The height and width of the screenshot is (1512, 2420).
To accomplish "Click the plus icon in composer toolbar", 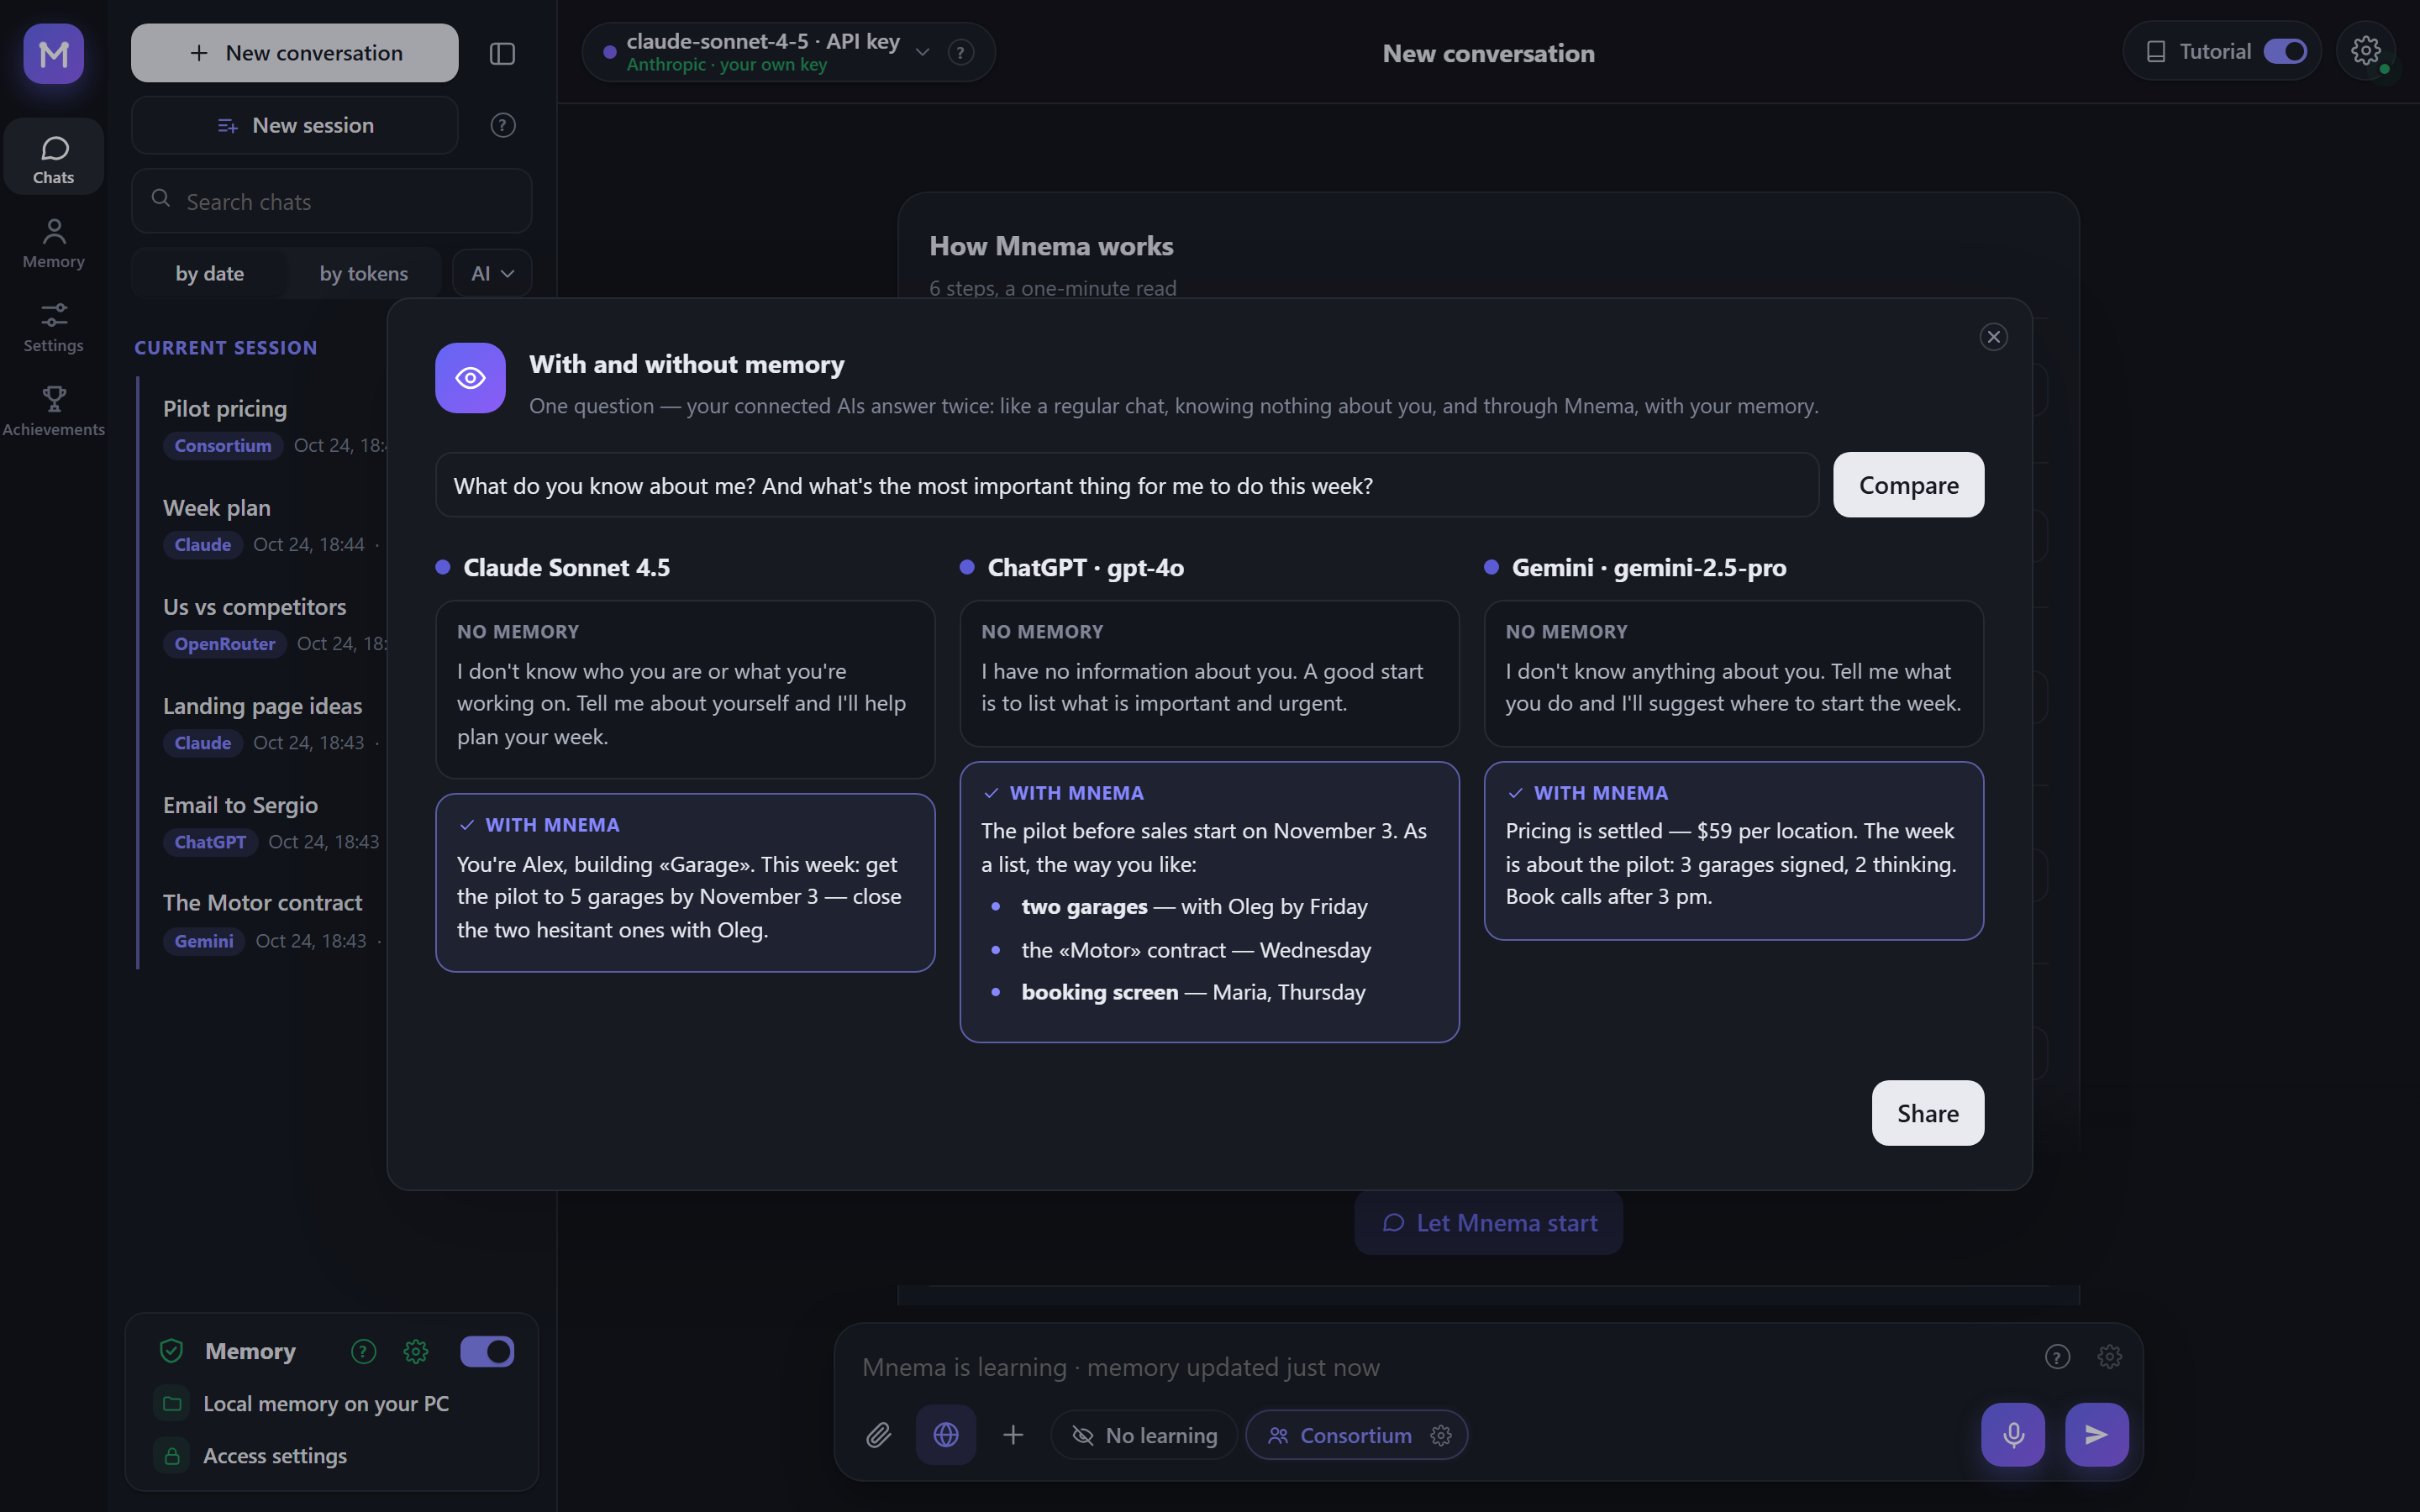I will 1013,1435.
